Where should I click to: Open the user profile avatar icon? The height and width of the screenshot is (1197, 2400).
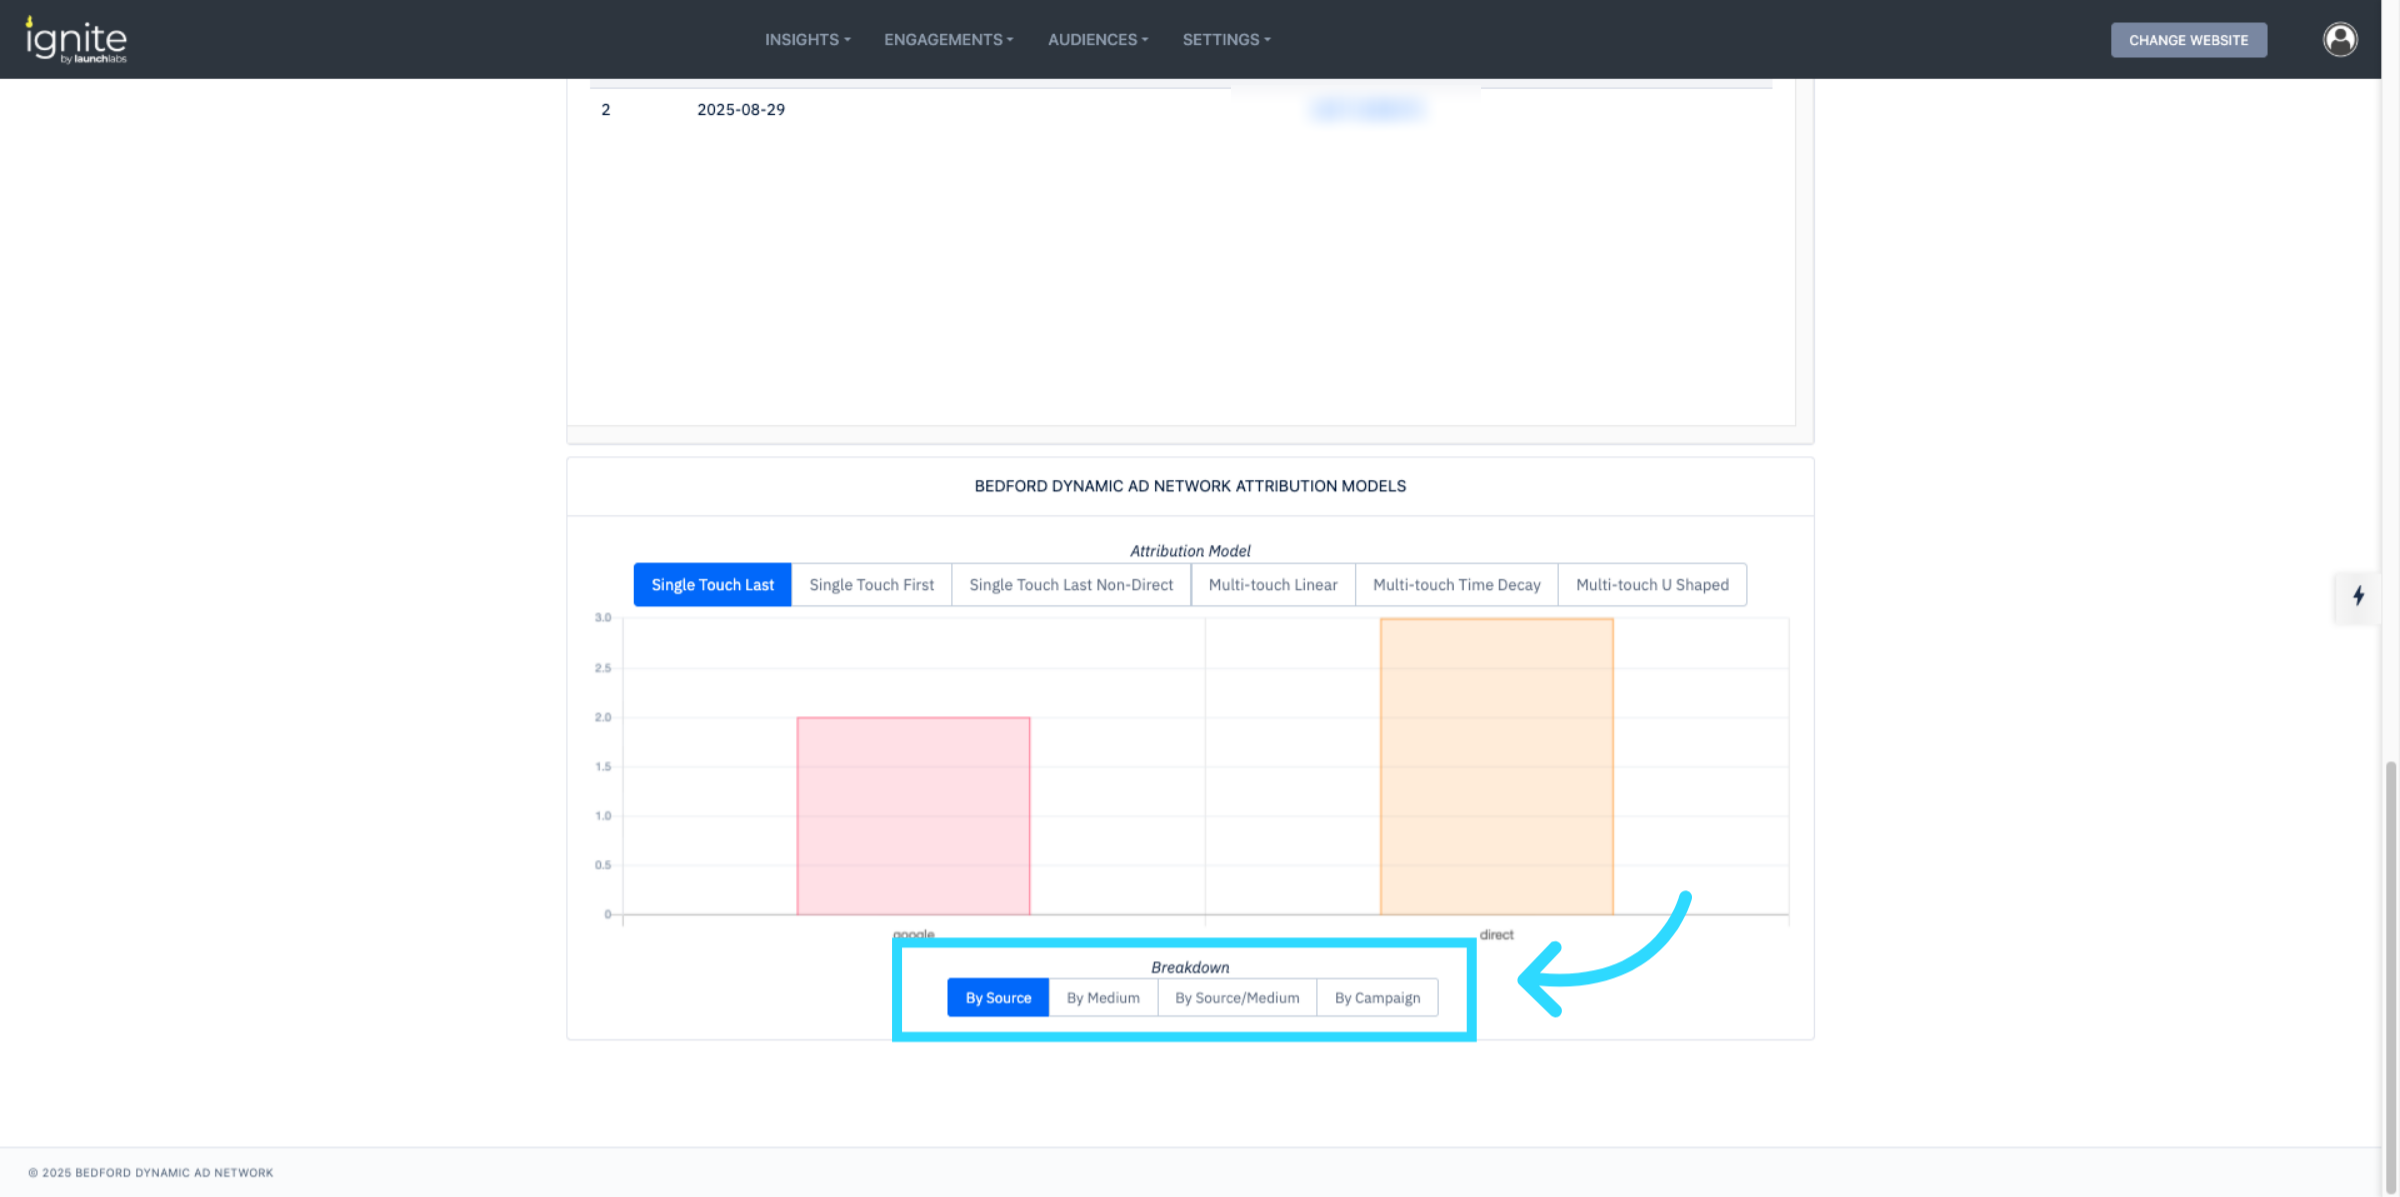[2339, 40]
